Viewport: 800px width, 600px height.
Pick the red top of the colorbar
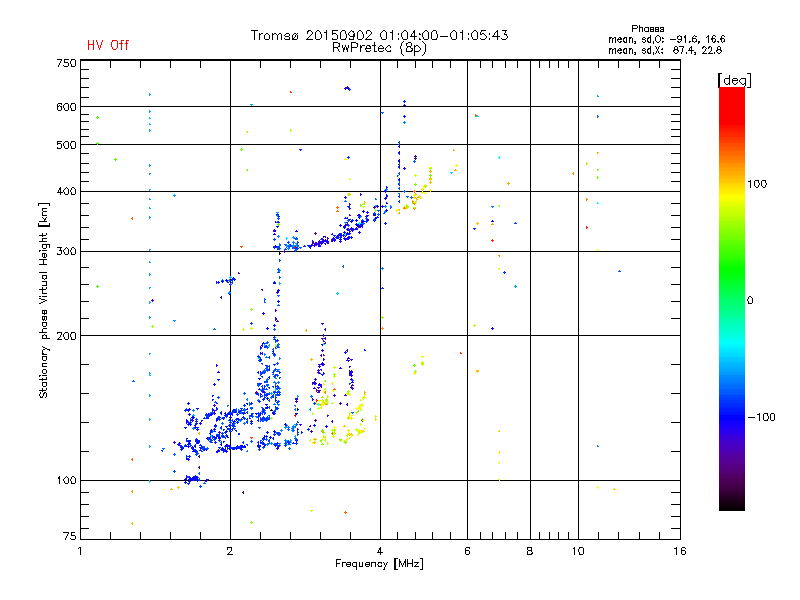tap(731, 93)
